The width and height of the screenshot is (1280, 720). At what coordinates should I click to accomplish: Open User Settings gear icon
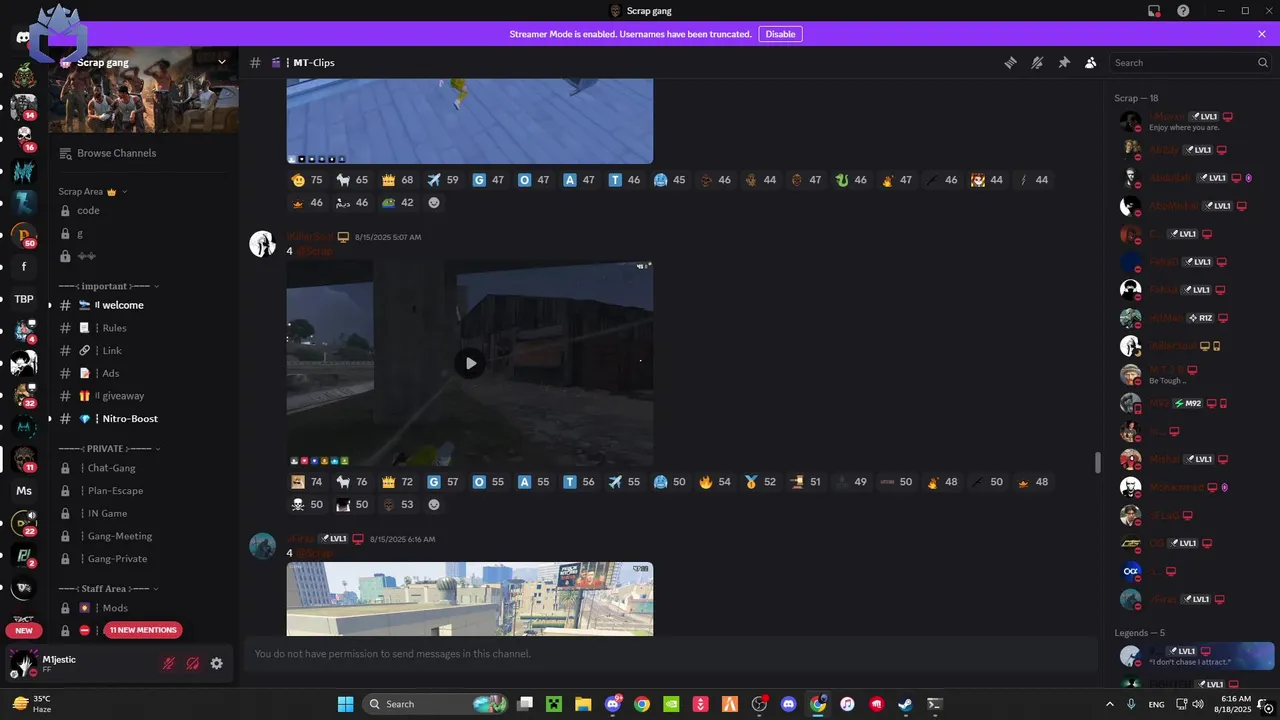point(216,663)
